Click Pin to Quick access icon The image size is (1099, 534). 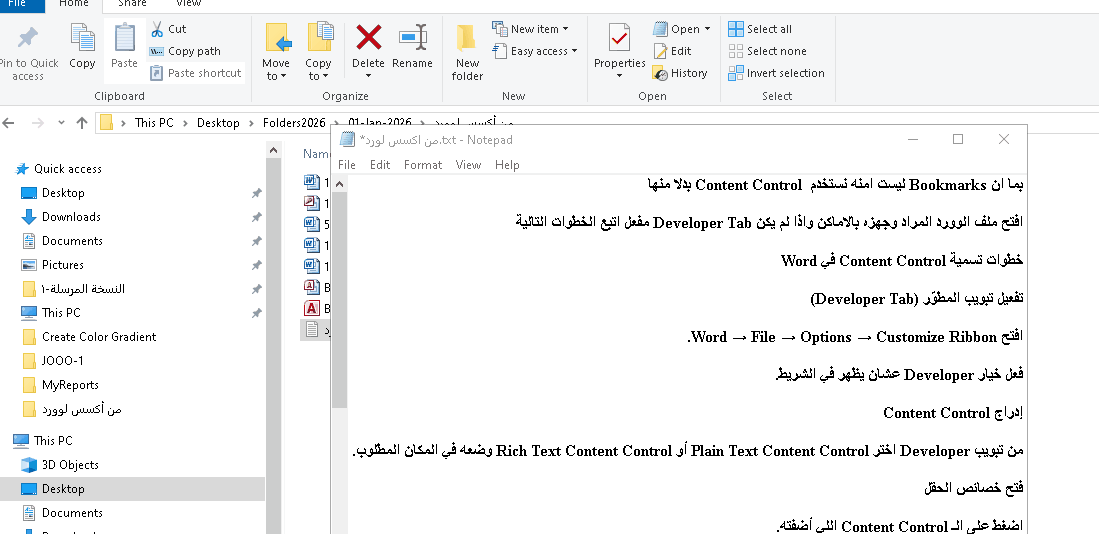[27, 40]
